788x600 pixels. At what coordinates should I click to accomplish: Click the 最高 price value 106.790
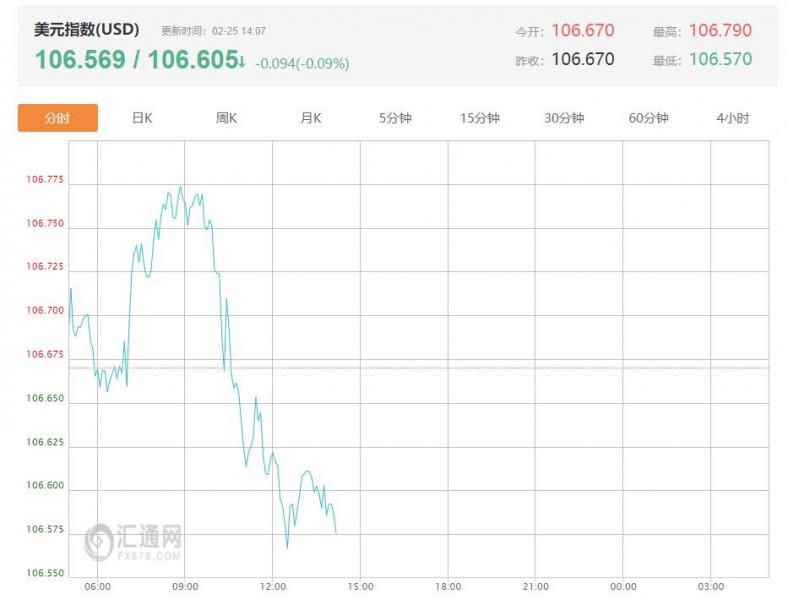pyautogui.click(x=720, y=31)
